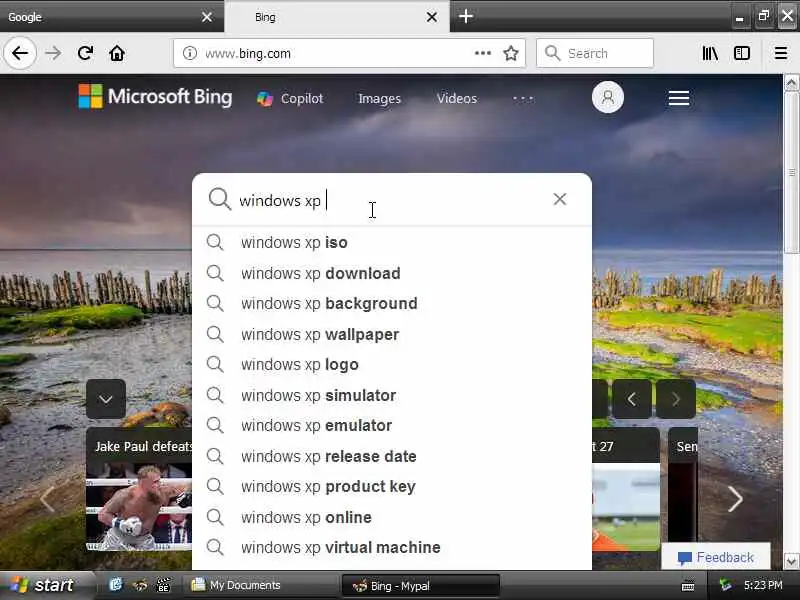The height and width of the screenshot is (600, 800).
Task: Click the browser forward arrow
Action: point(53,53)
